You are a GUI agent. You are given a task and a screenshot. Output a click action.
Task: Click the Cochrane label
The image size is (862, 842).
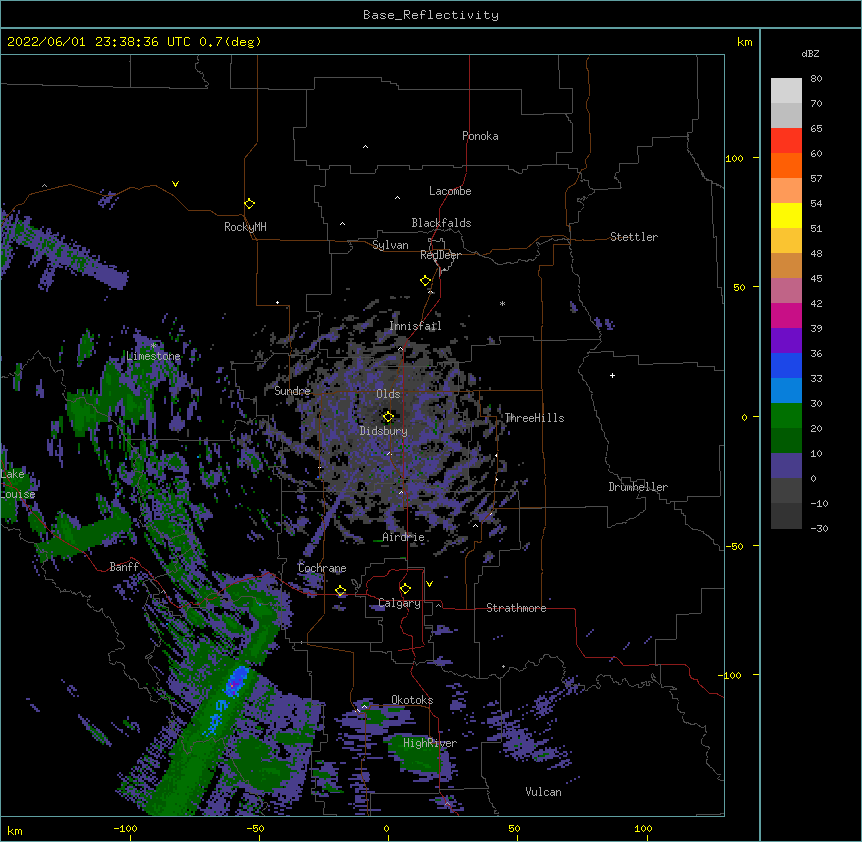click(322, 568)
